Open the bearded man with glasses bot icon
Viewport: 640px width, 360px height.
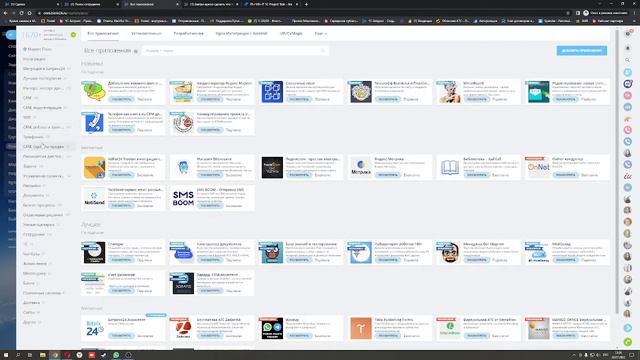[450, 253]
